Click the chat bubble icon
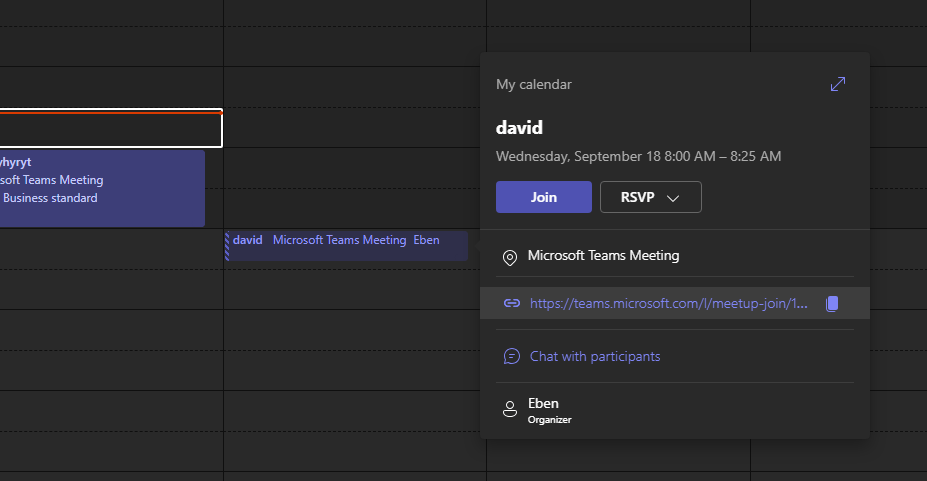Viewport: 927px width, 481px height. coord(512,356)
